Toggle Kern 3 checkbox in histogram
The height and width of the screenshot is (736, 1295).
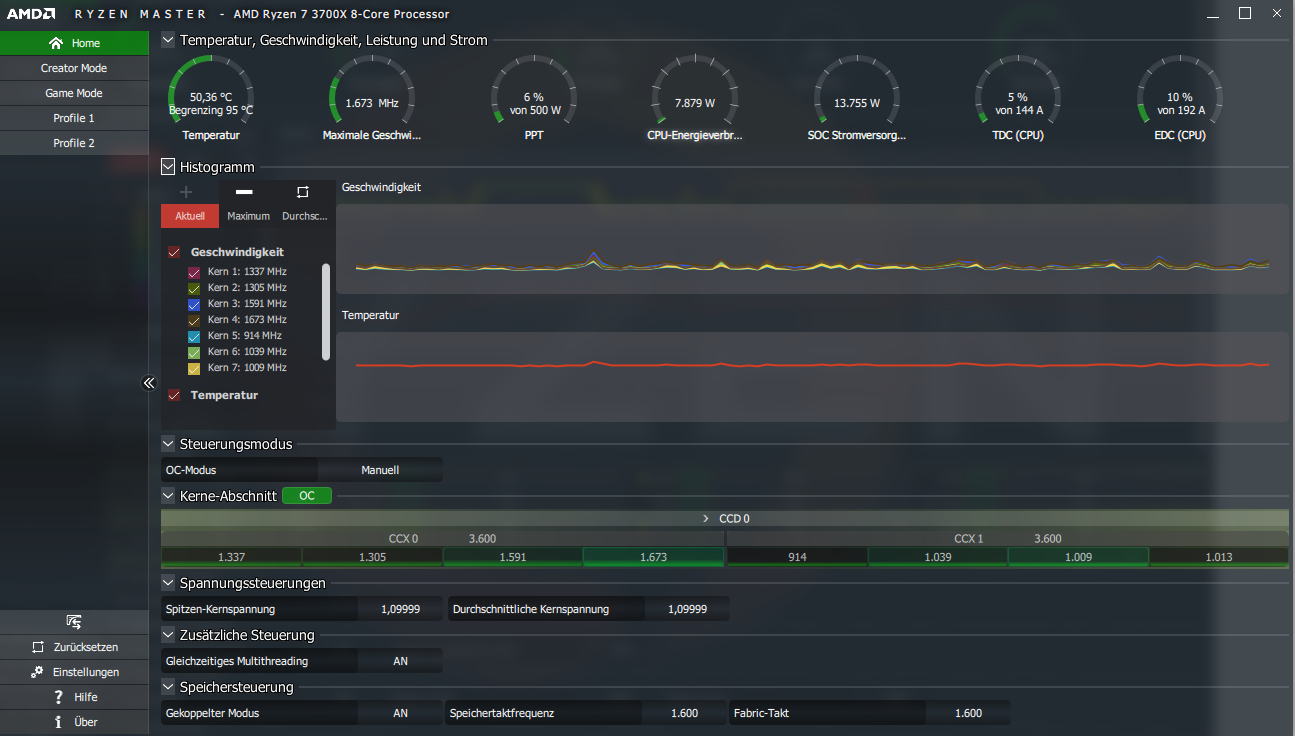194,304
